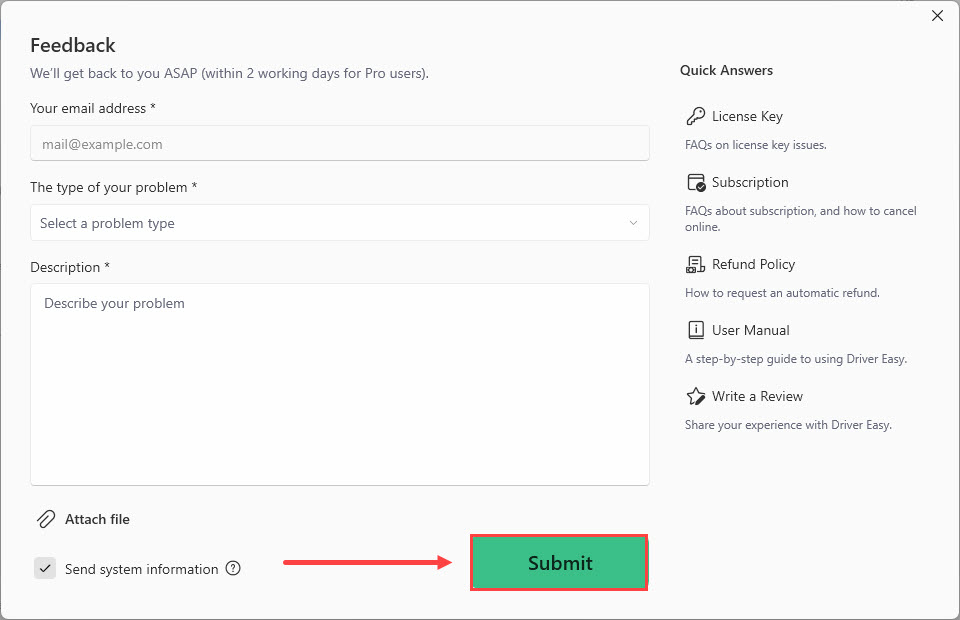Open the User Manual link
The image size is (960, 620).
(750, 330)
